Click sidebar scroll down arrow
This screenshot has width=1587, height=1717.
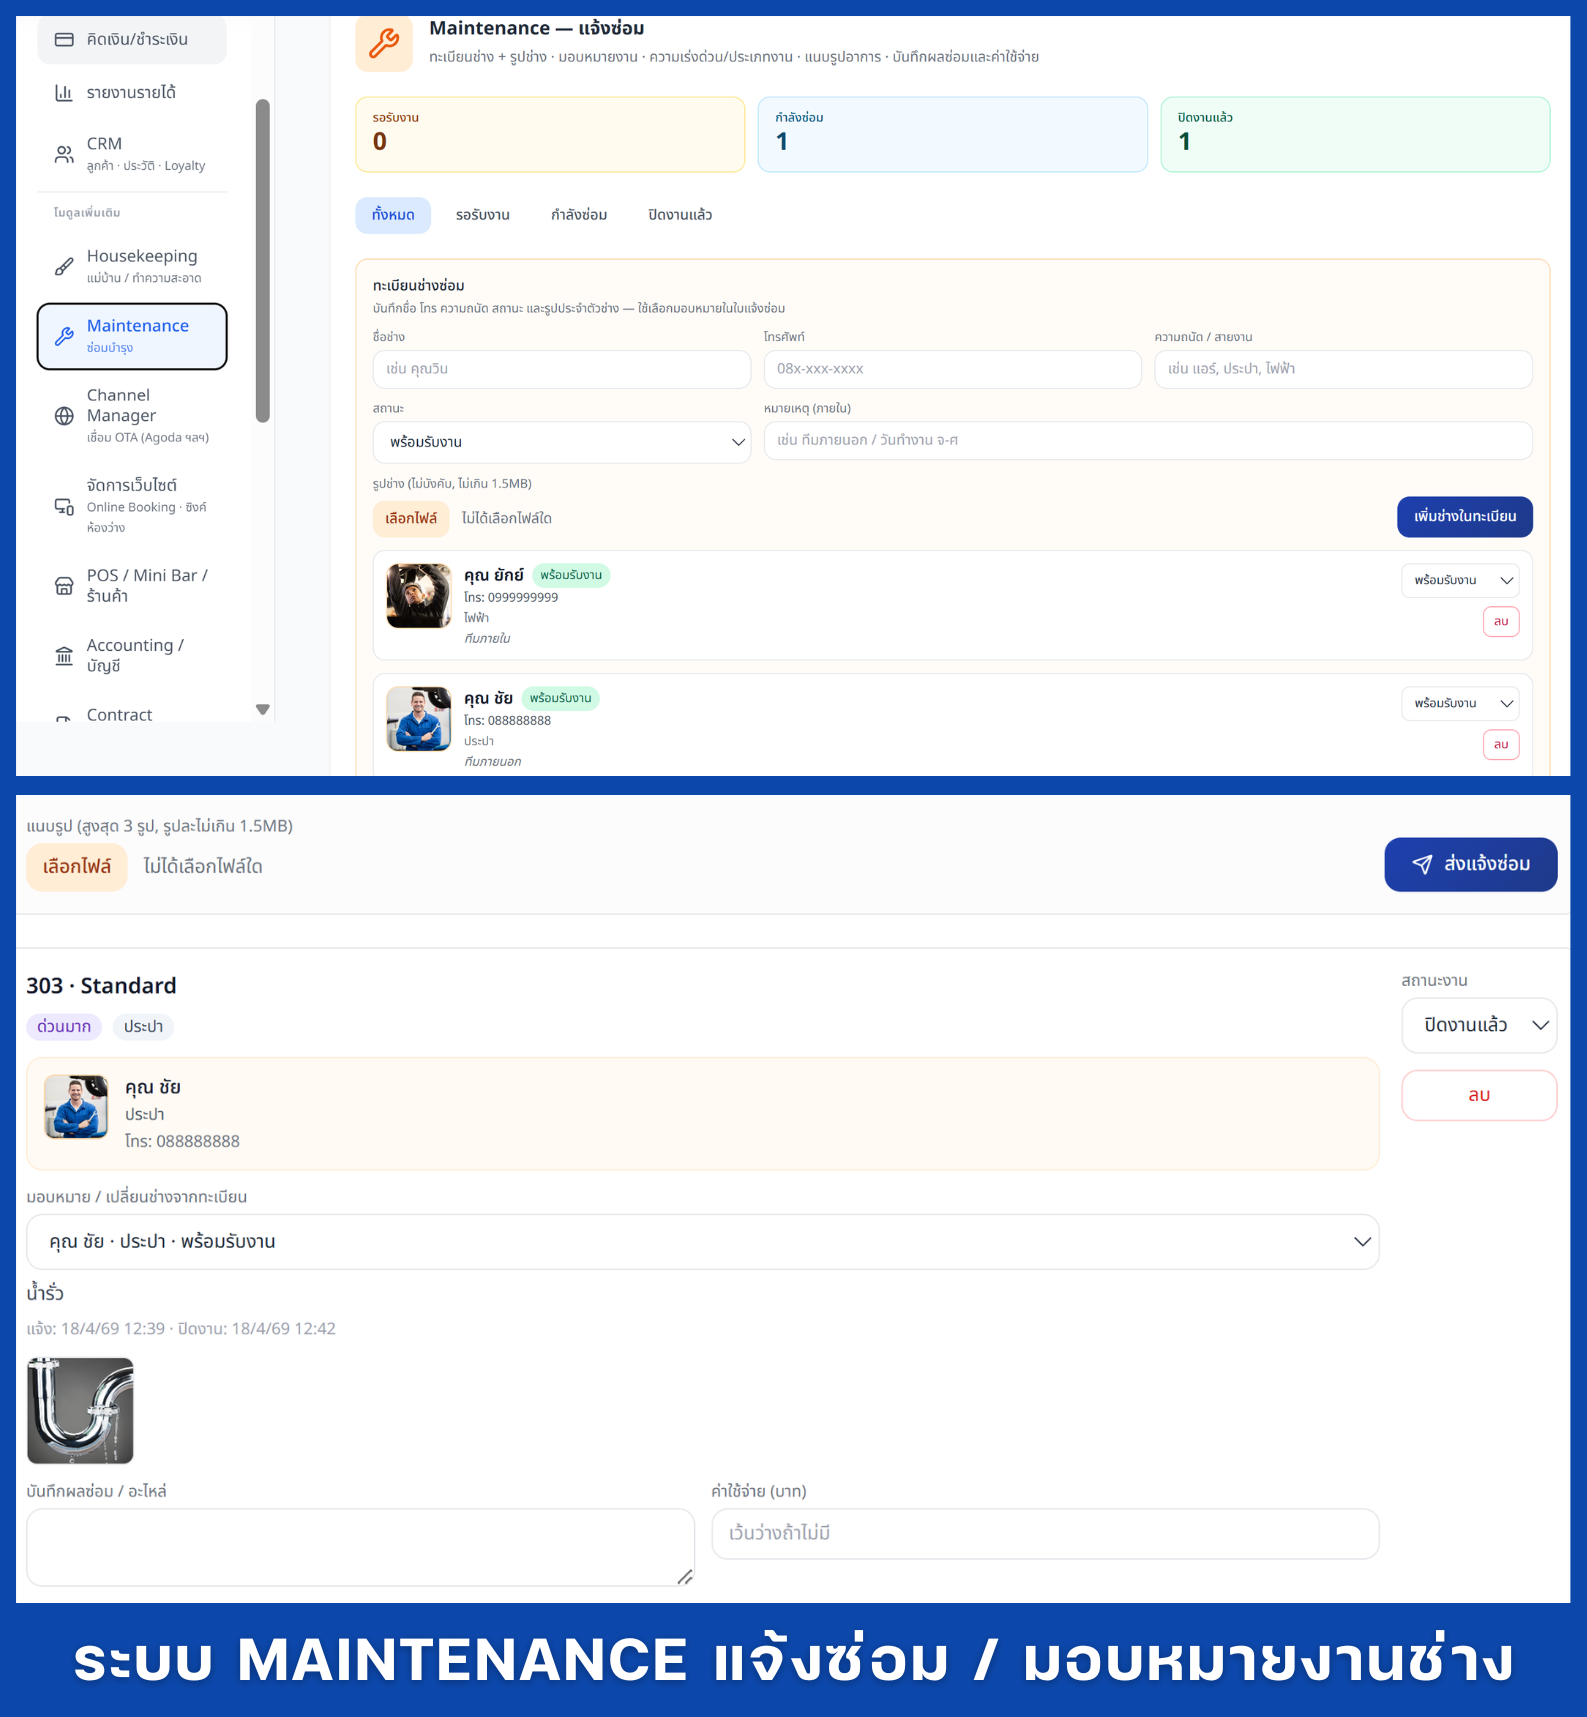(263, 710)
